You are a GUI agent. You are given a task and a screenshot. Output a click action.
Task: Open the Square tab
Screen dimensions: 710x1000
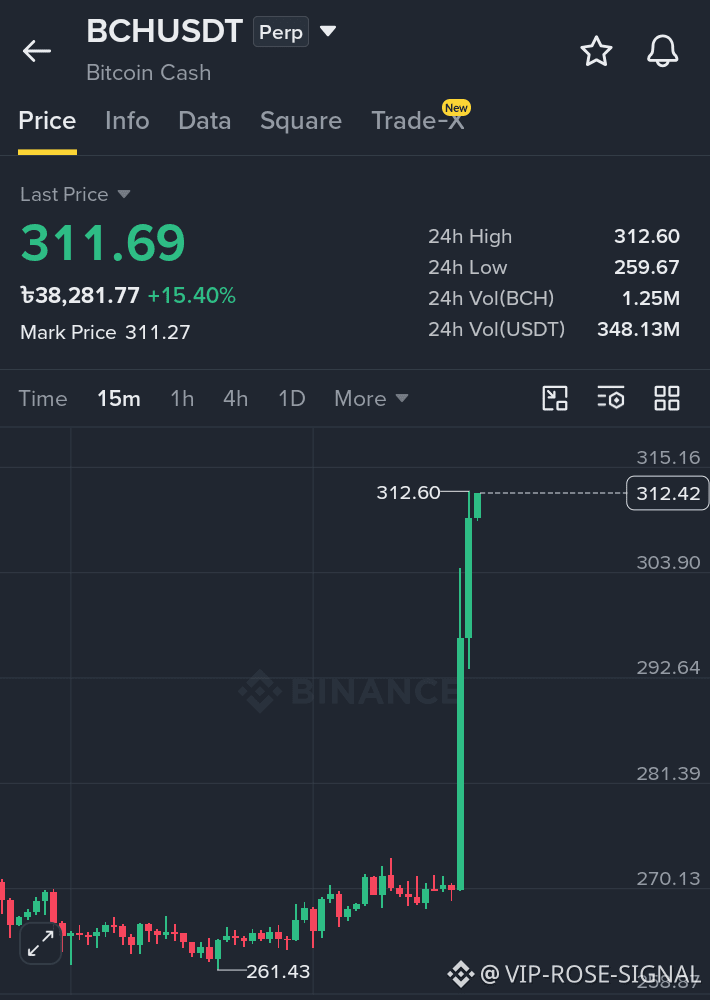[300, 121]
